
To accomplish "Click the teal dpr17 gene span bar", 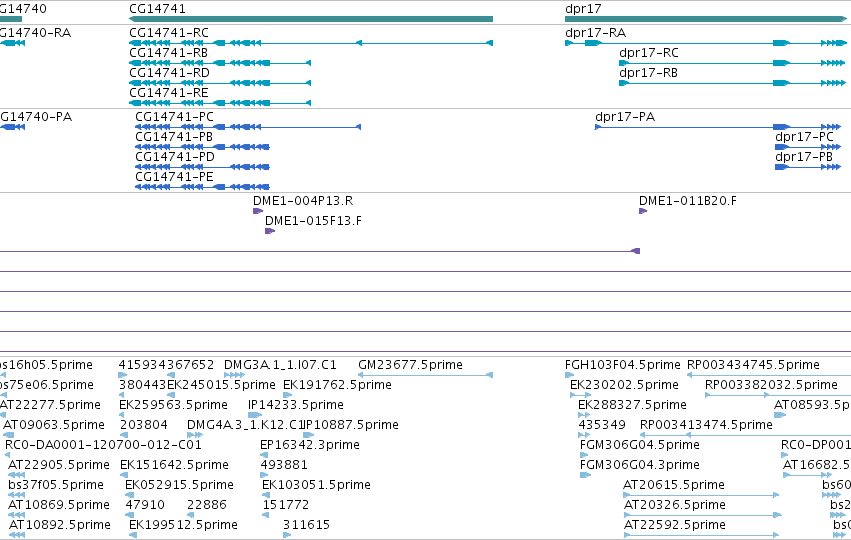I will click(x=706, y=19).
